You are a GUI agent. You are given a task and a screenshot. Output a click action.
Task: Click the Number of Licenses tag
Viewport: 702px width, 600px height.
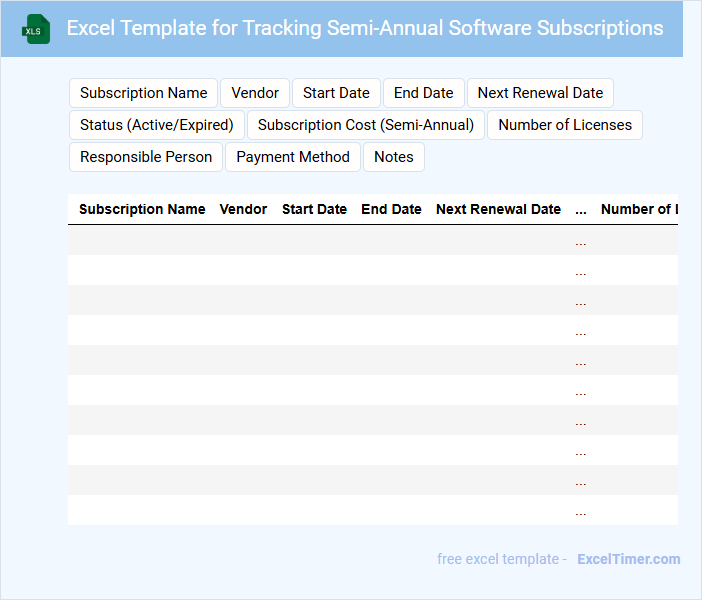pyautogui.click(x=565, y=125)
